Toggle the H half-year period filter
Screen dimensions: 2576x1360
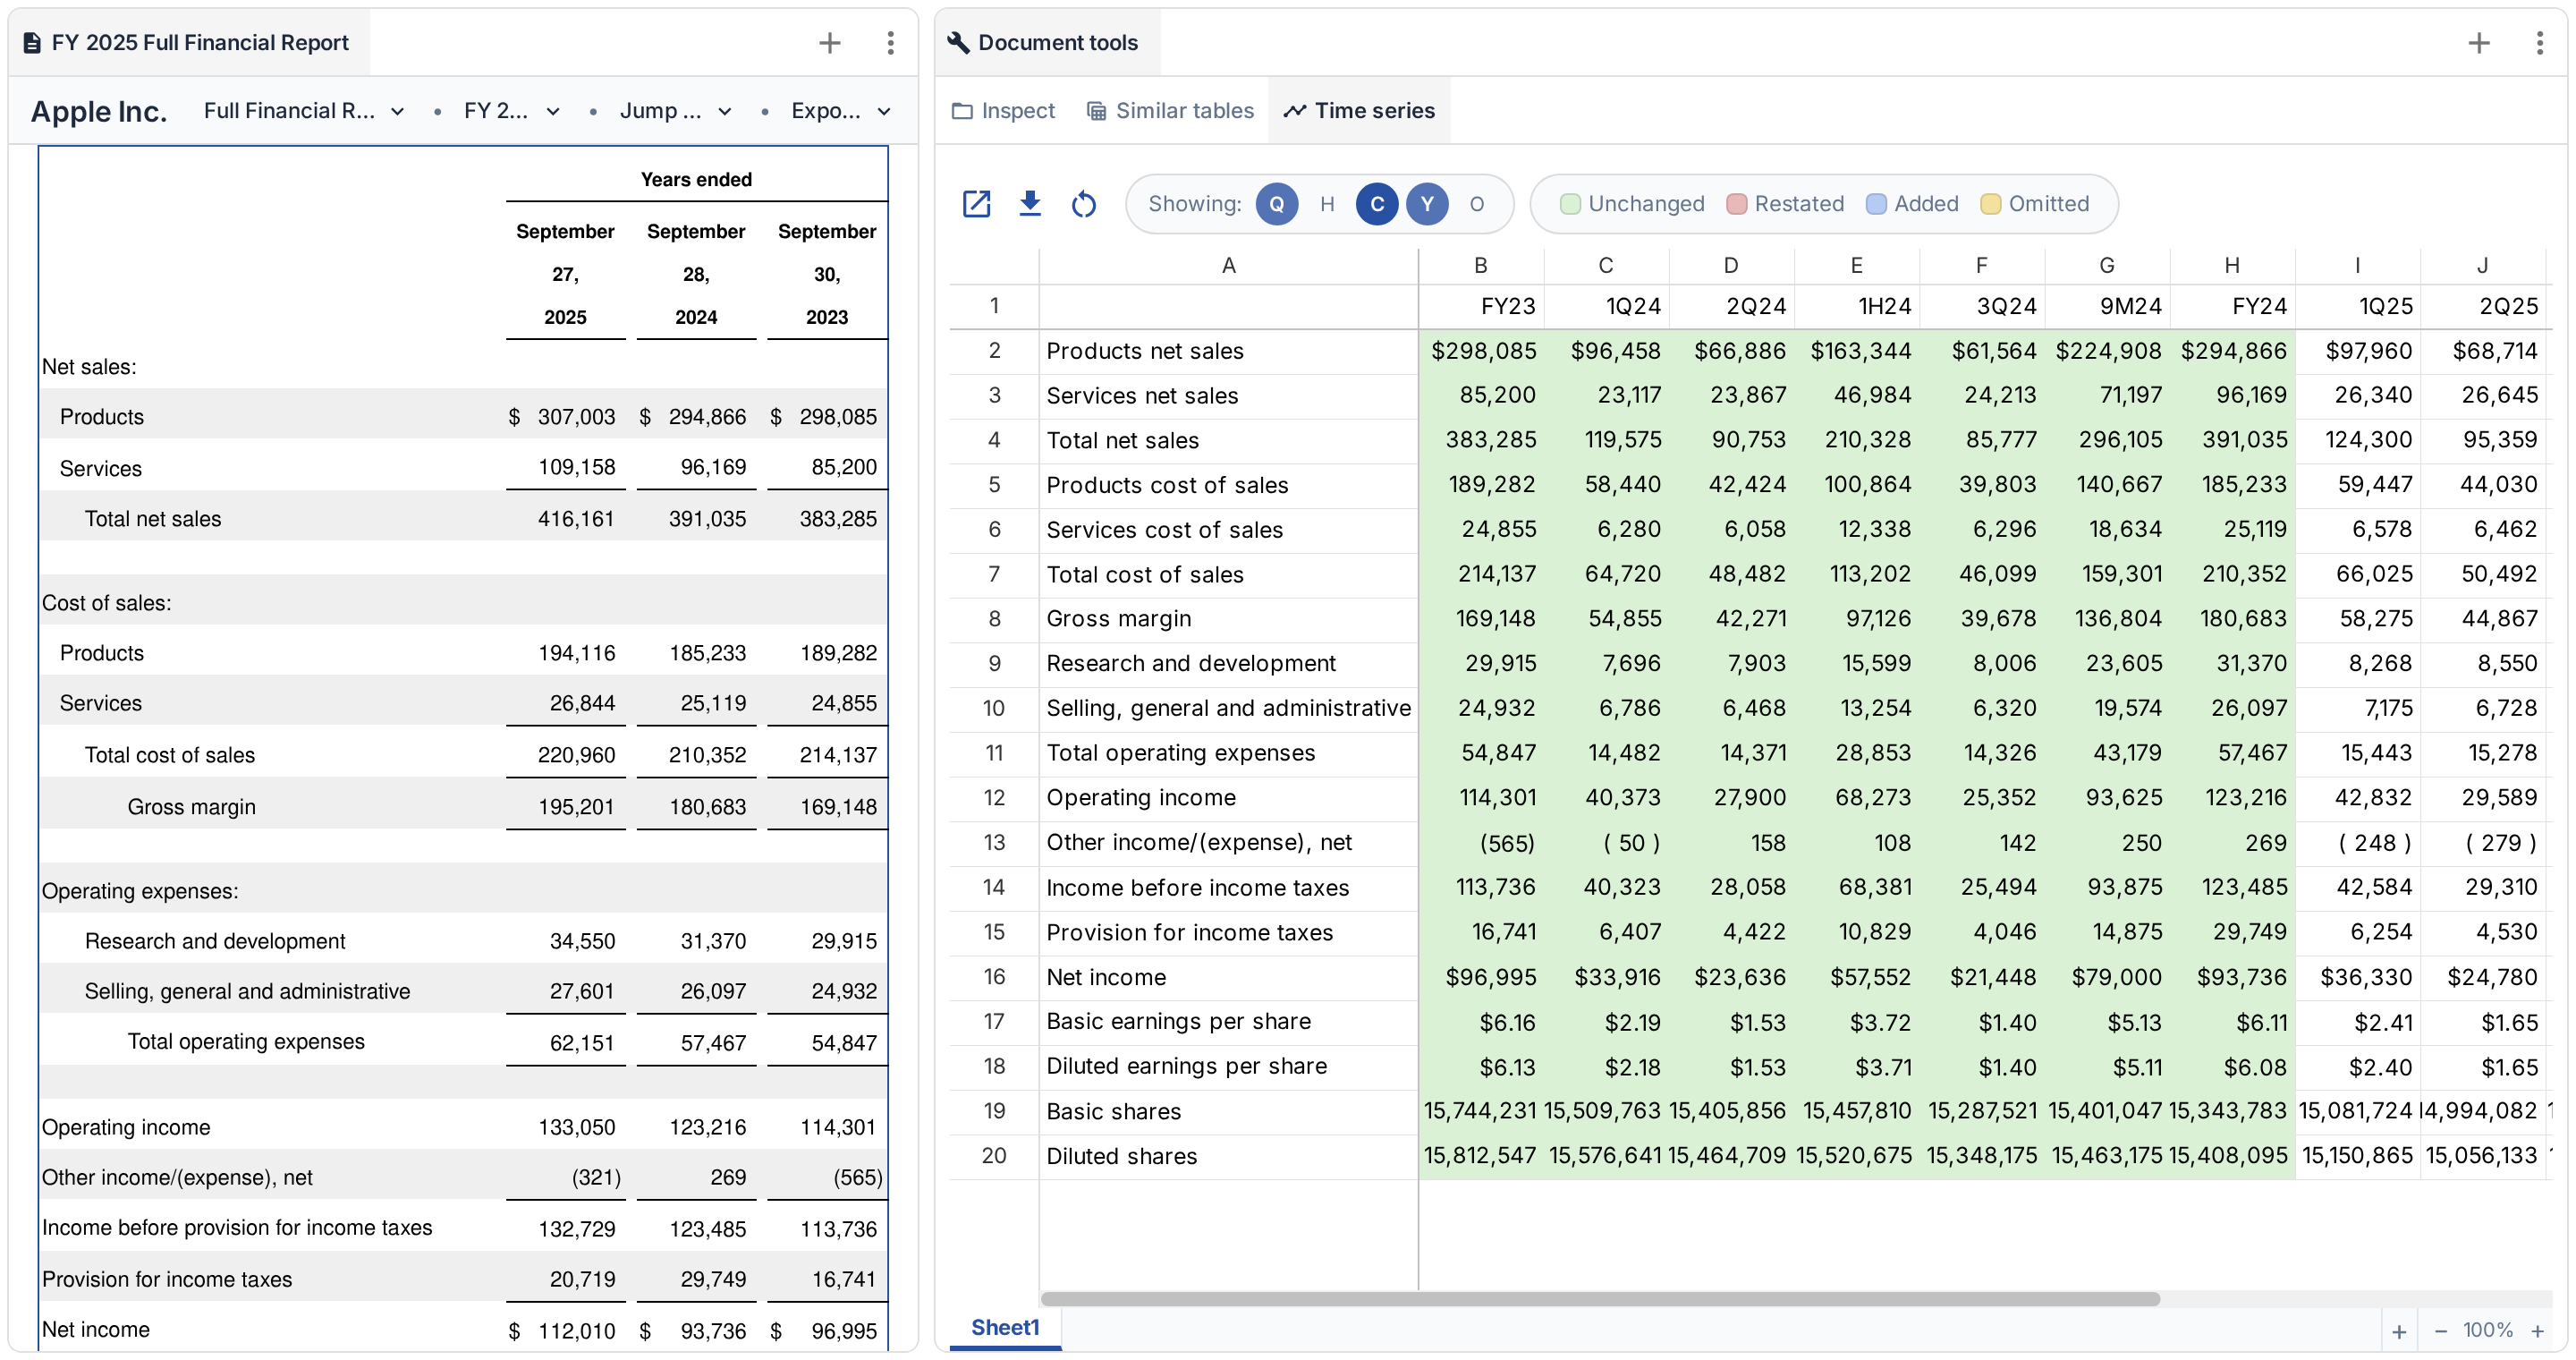(x=1327, y=204)
